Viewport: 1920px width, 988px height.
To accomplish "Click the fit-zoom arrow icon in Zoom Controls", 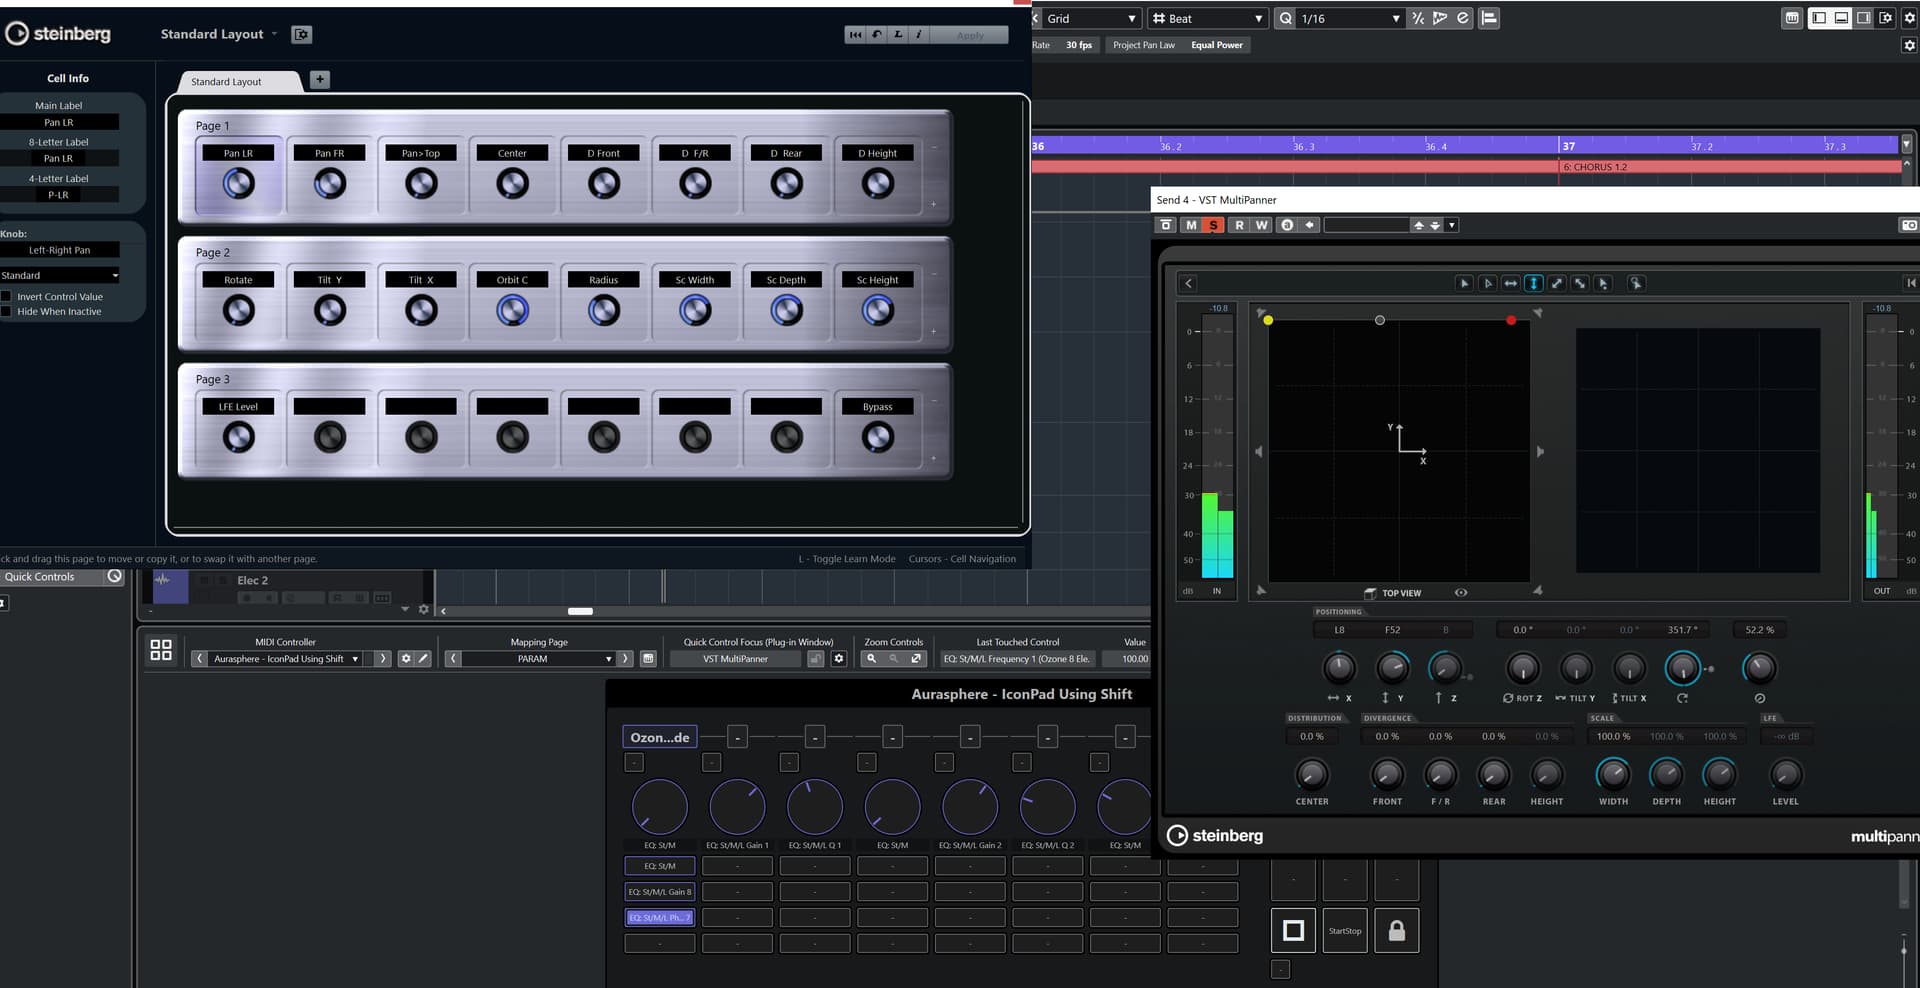I will [916, 659].
